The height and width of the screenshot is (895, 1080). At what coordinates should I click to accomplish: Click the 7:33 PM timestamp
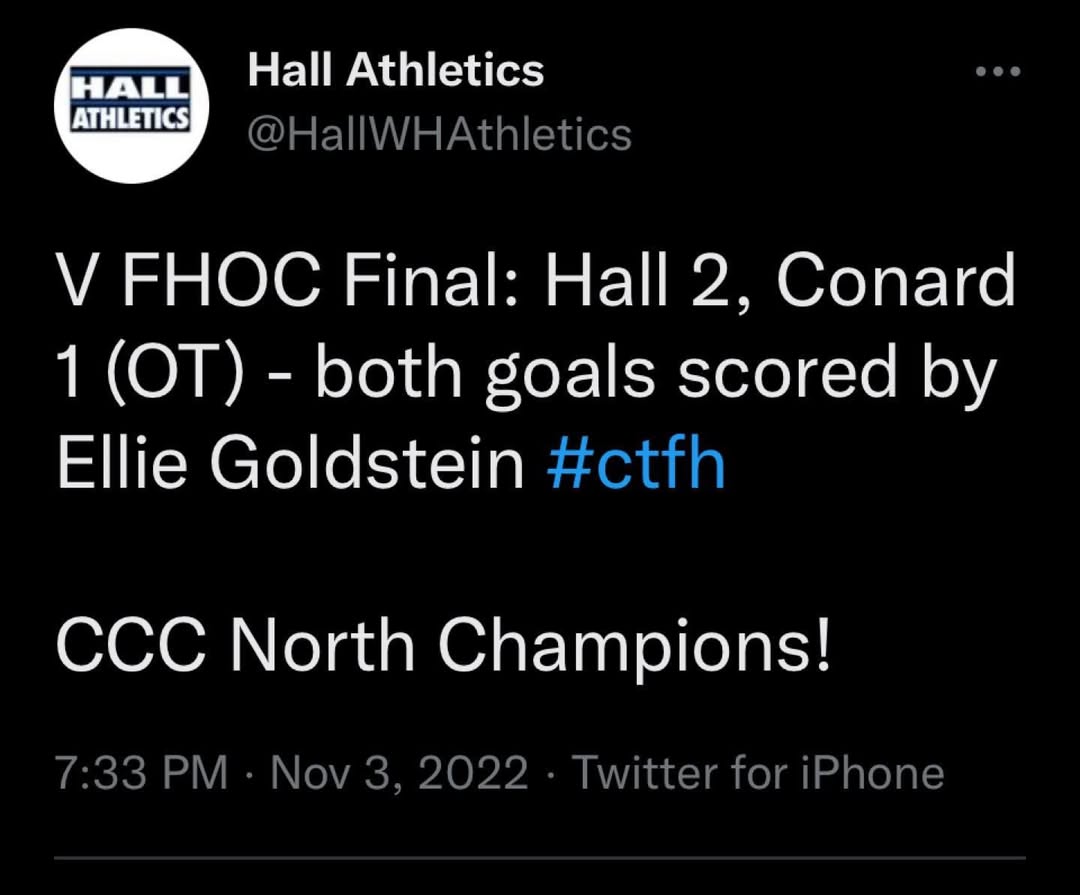pos(142,773)
